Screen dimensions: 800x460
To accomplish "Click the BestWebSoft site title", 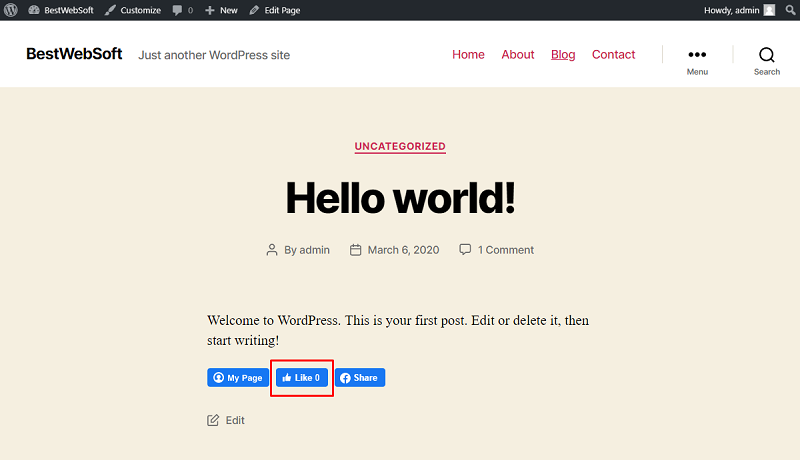I will 74,54.
